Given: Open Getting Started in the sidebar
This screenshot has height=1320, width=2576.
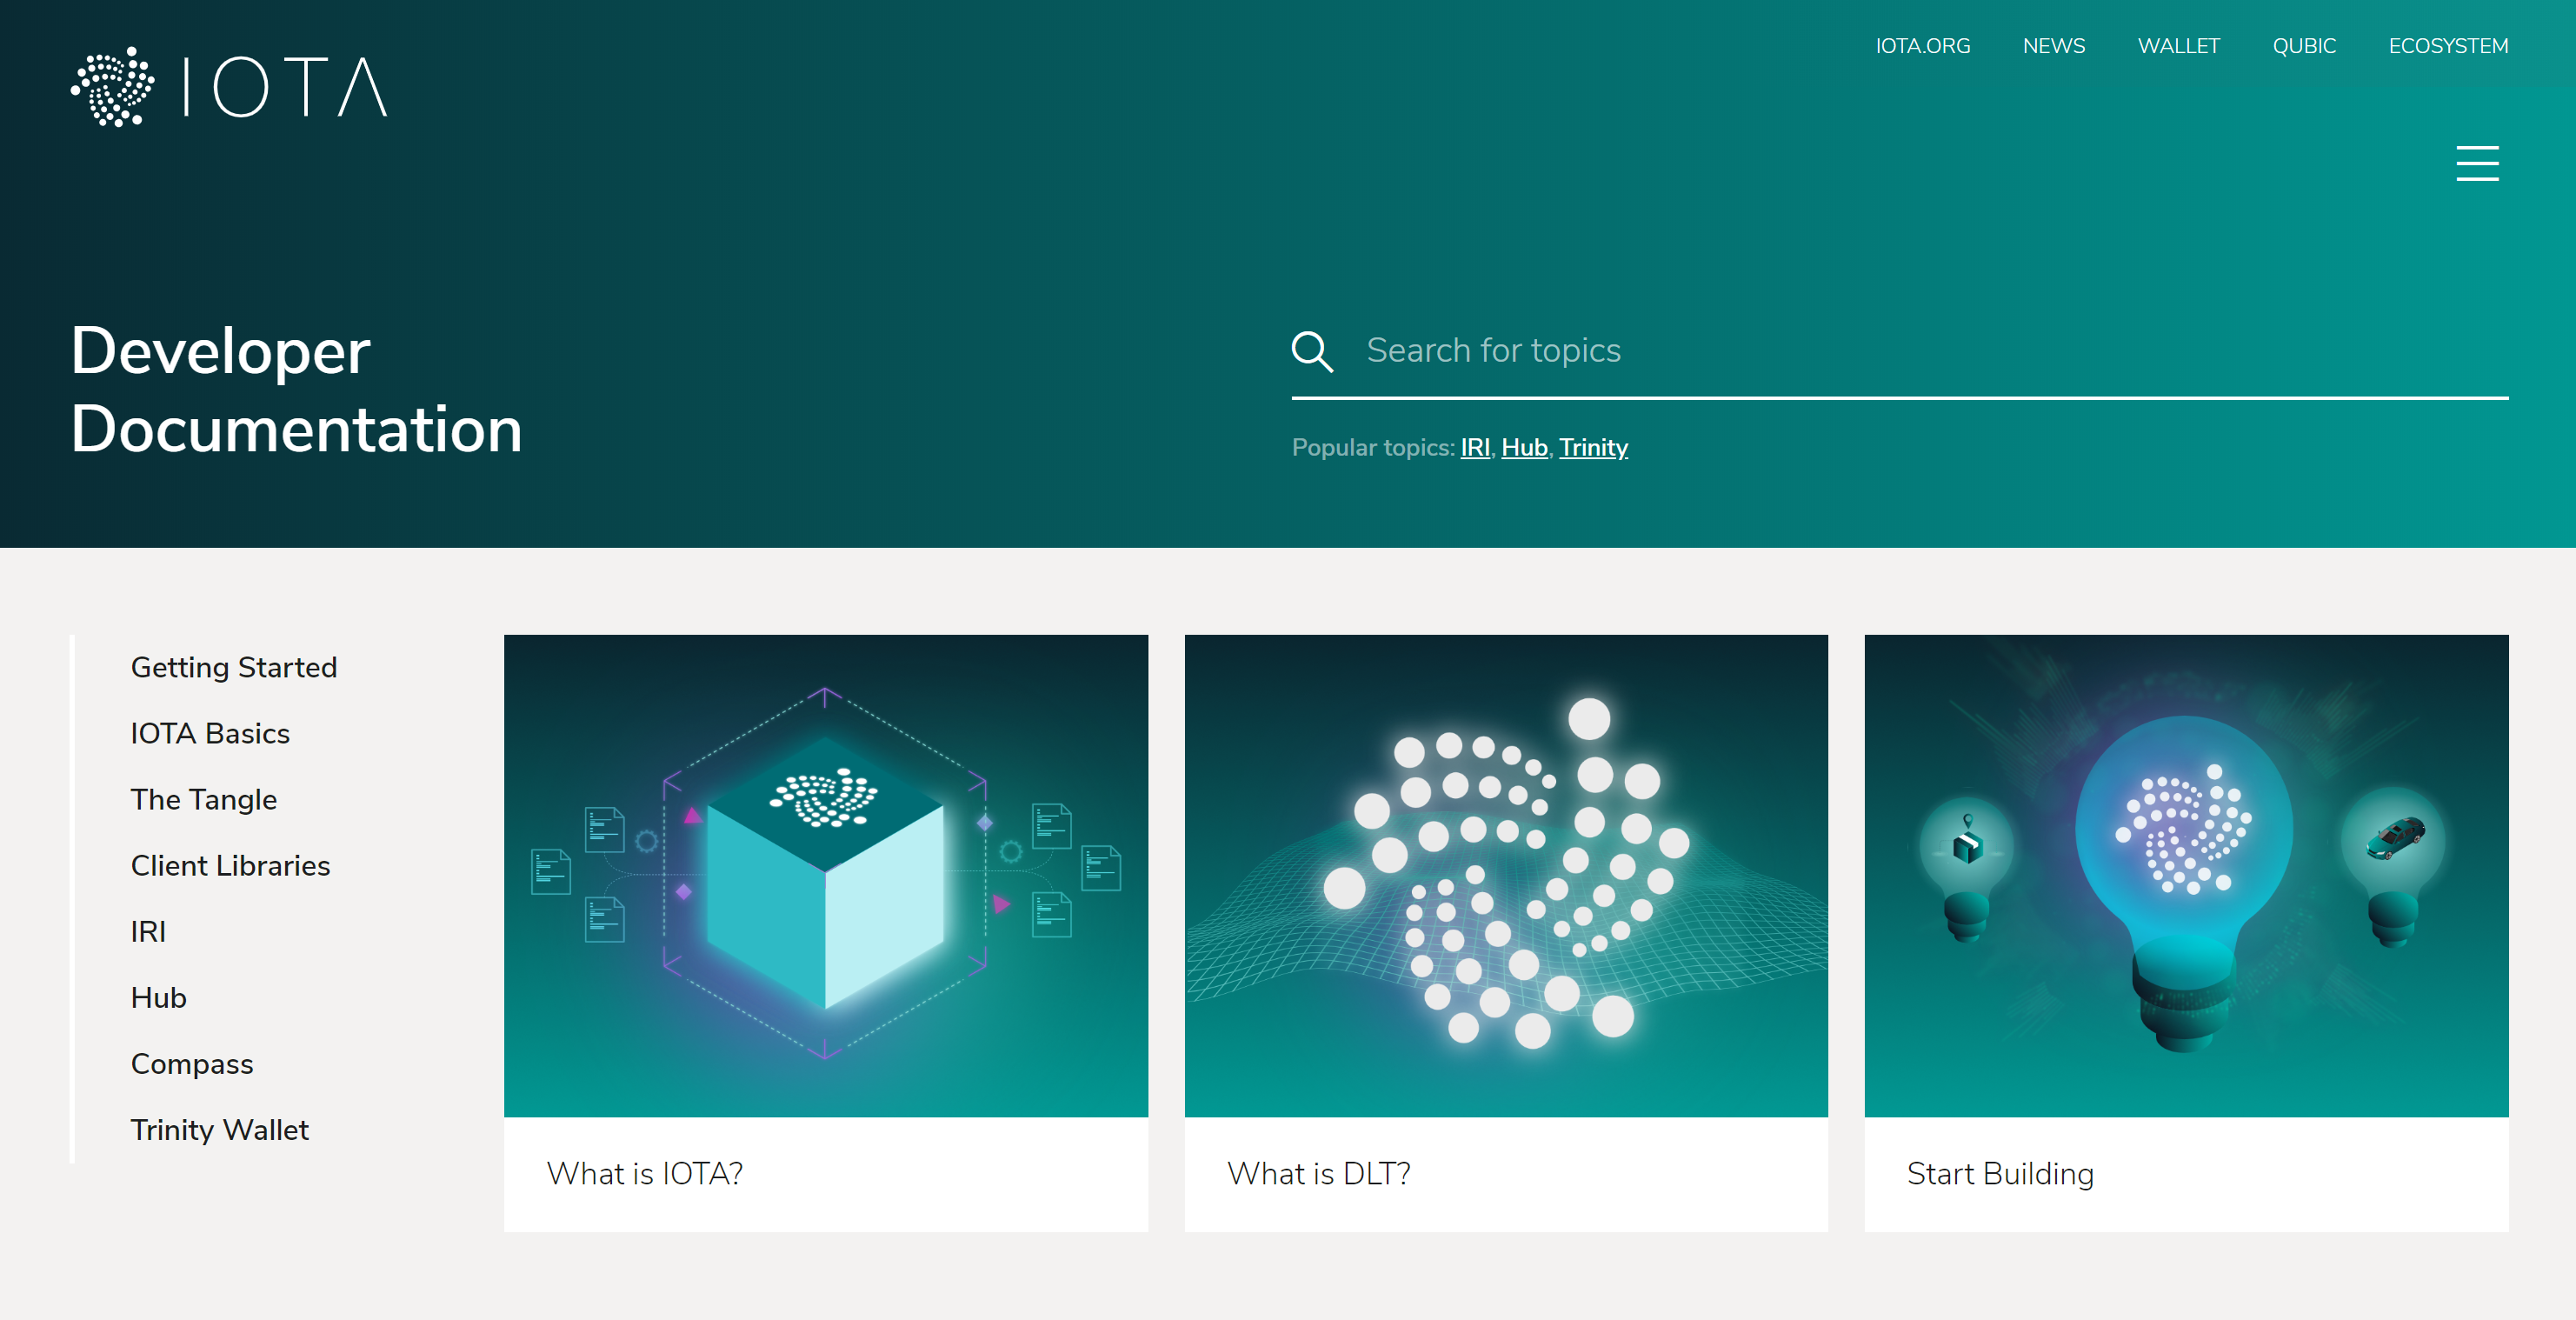Looking at the screenshot, I should (x=234, y=667).
